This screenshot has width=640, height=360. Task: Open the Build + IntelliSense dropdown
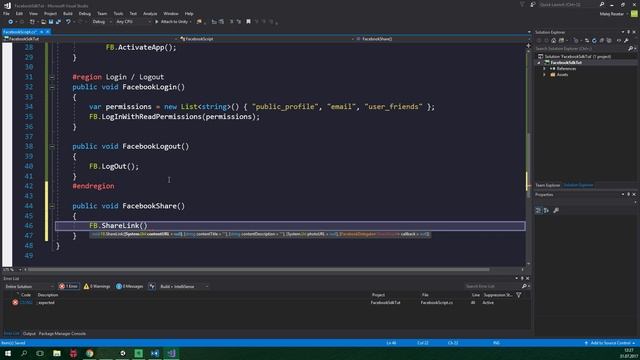(x=184, y=287)
